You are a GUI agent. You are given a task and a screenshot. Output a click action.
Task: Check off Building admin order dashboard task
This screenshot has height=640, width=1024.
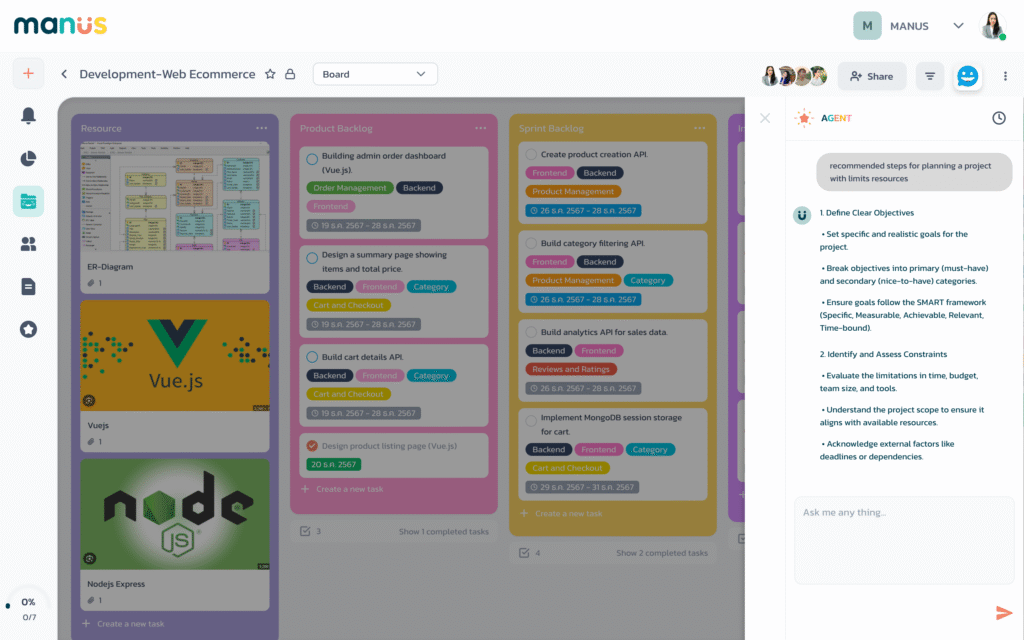[x=312, y=158]
